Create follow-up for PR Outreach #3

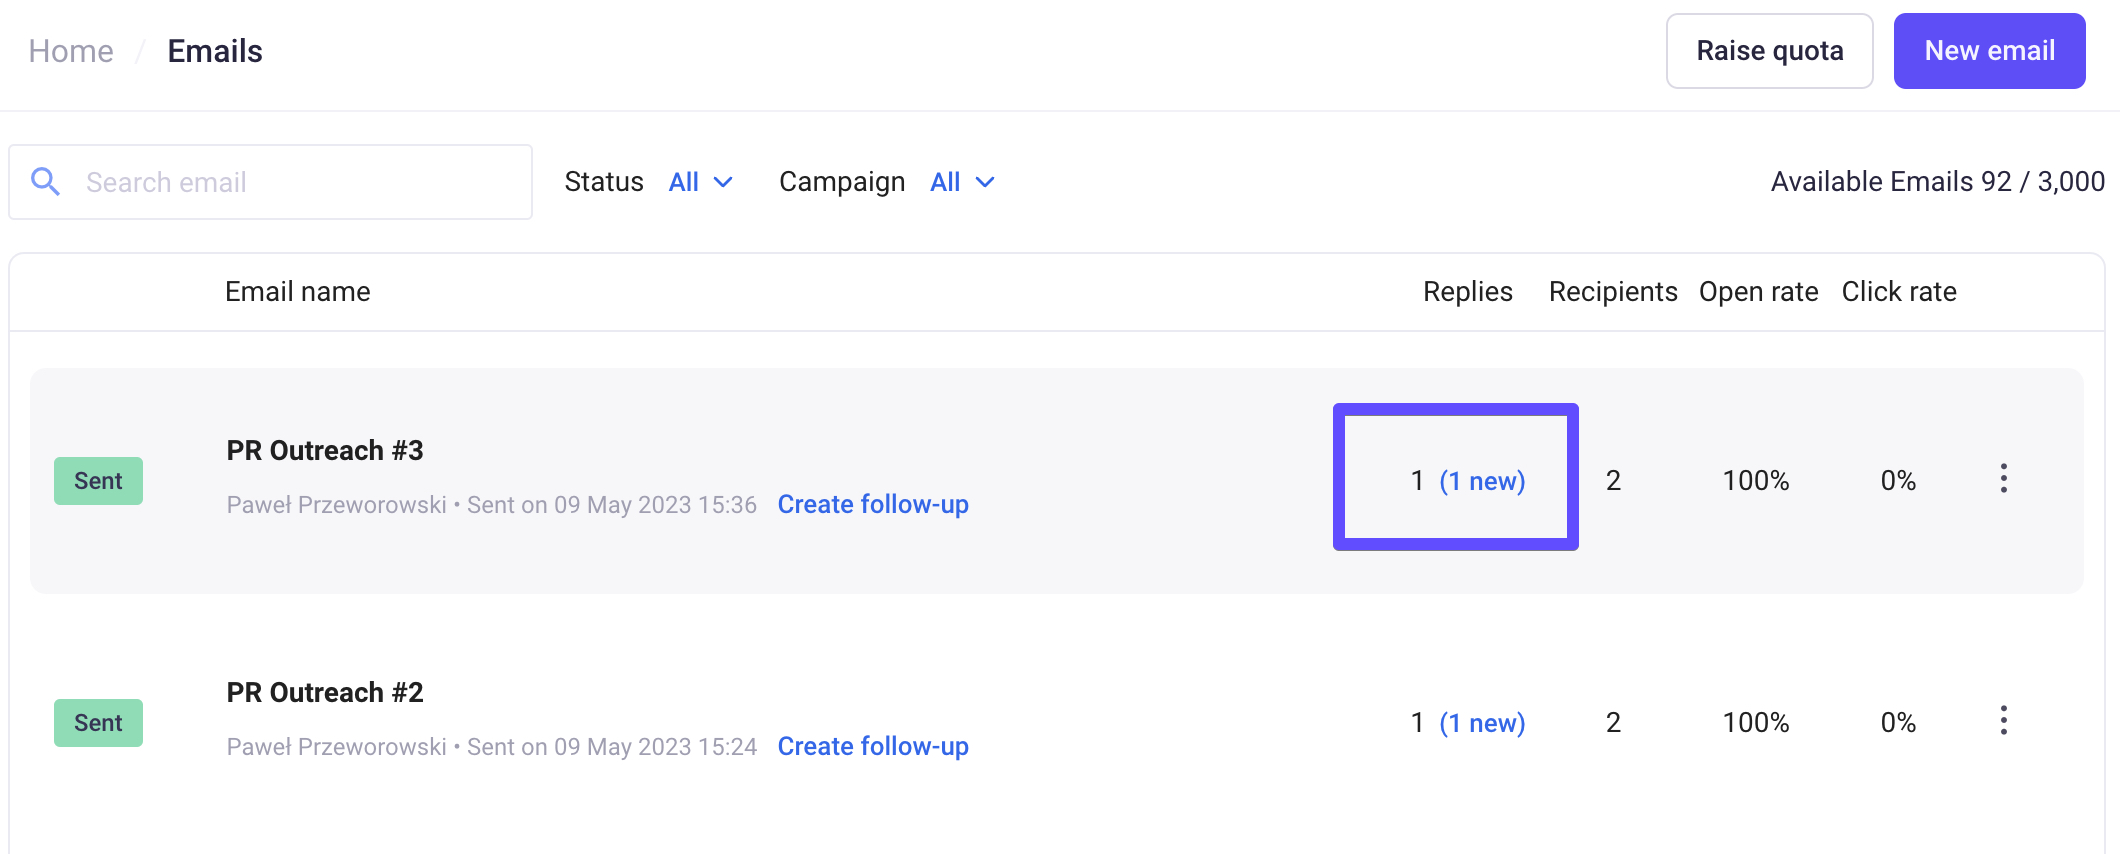873,505
